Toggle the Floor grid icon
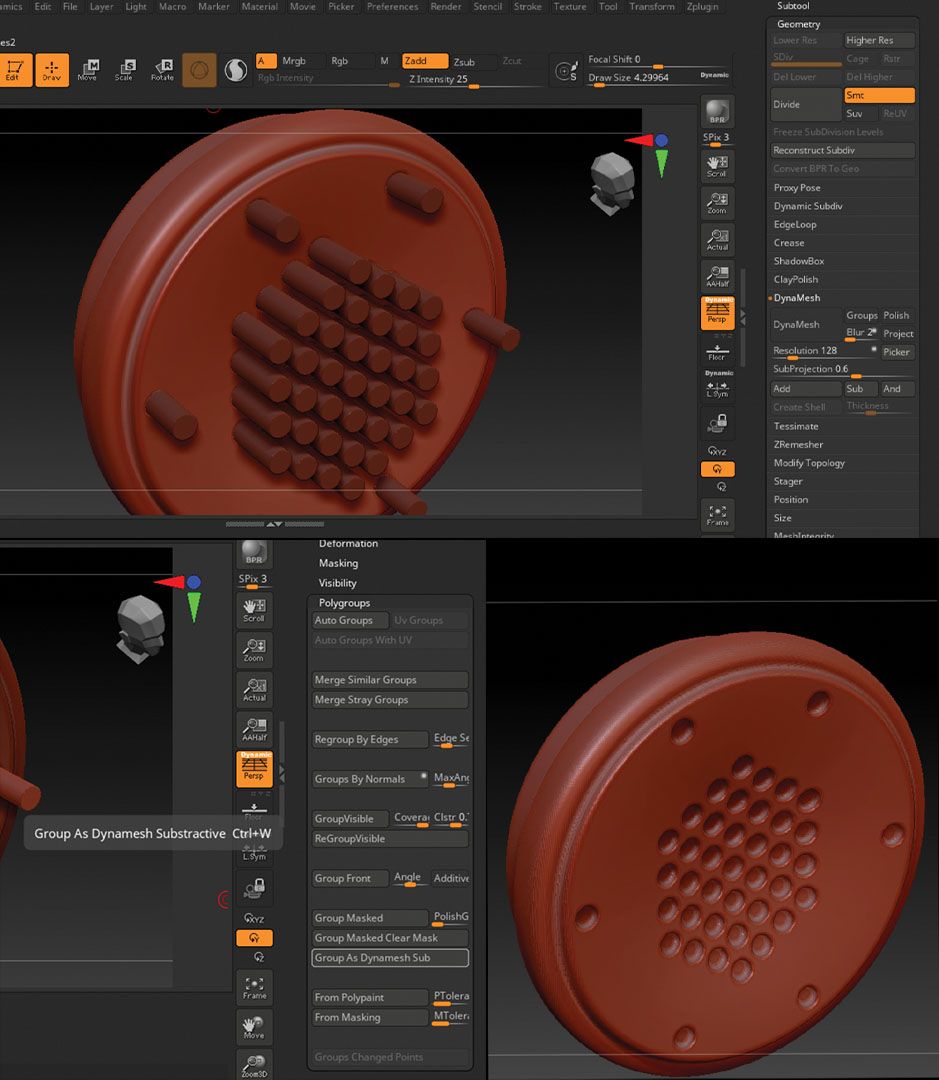Viewport: 939px width, 1080px height. point(716,350)
